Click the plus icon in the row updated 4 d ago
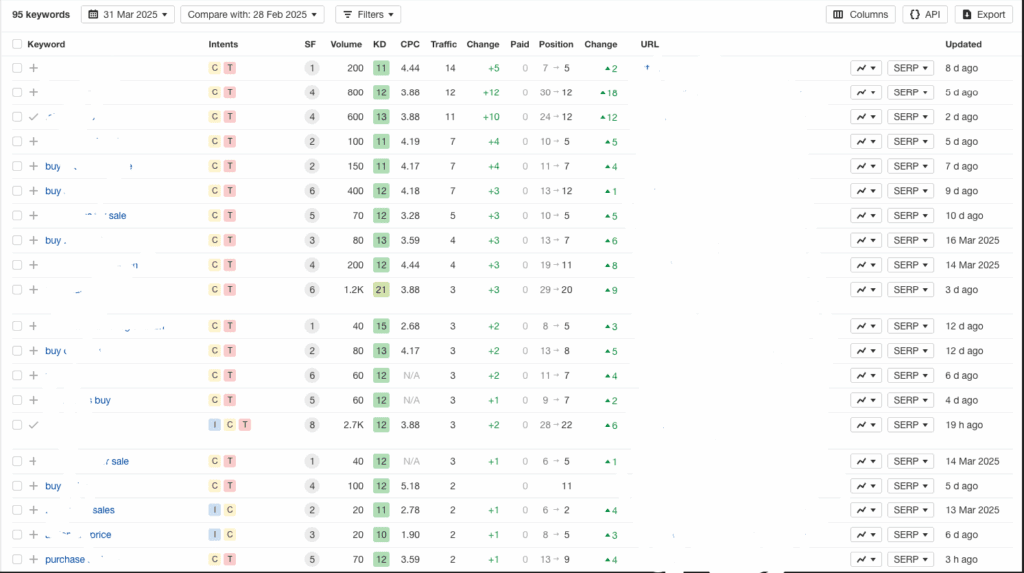 click(x=33, y=400)
